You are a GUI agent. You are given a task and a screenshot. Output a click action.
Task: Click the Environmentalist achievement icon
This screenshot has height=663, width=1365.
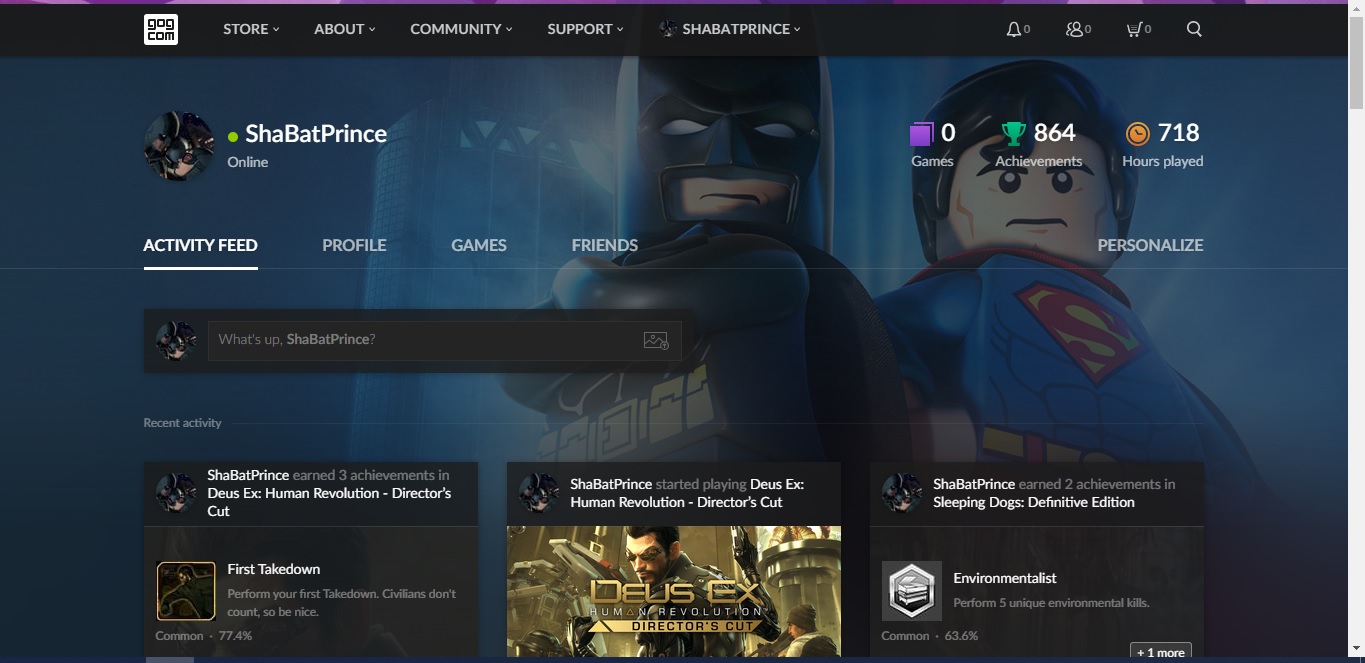(912, 591)
